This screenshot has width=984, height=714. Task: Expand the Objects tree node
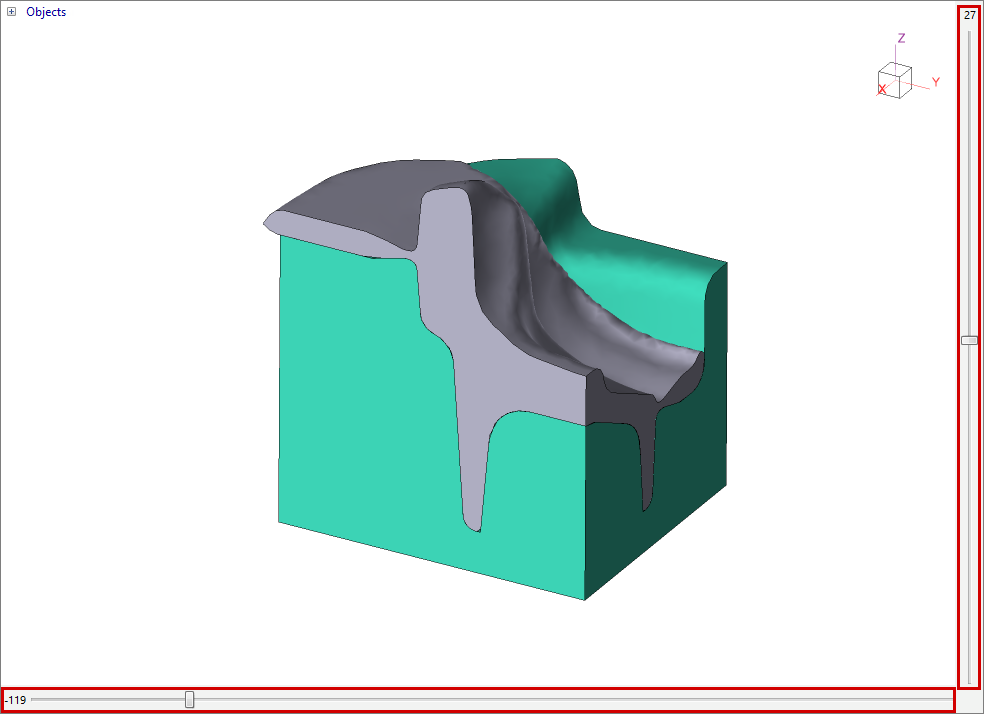pyautogui.click(x=12, y=12)
